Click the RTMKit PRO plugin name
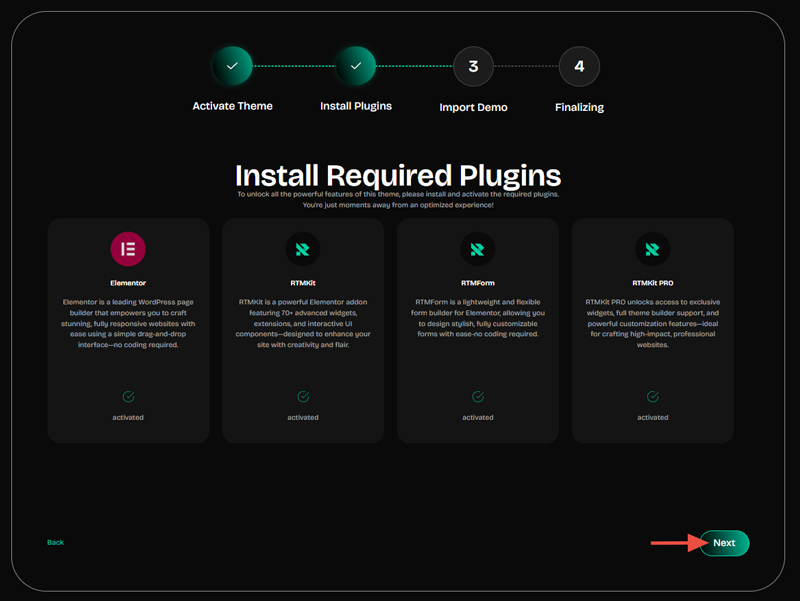Screen dimensions: 800x601 [x=653, y=283]
